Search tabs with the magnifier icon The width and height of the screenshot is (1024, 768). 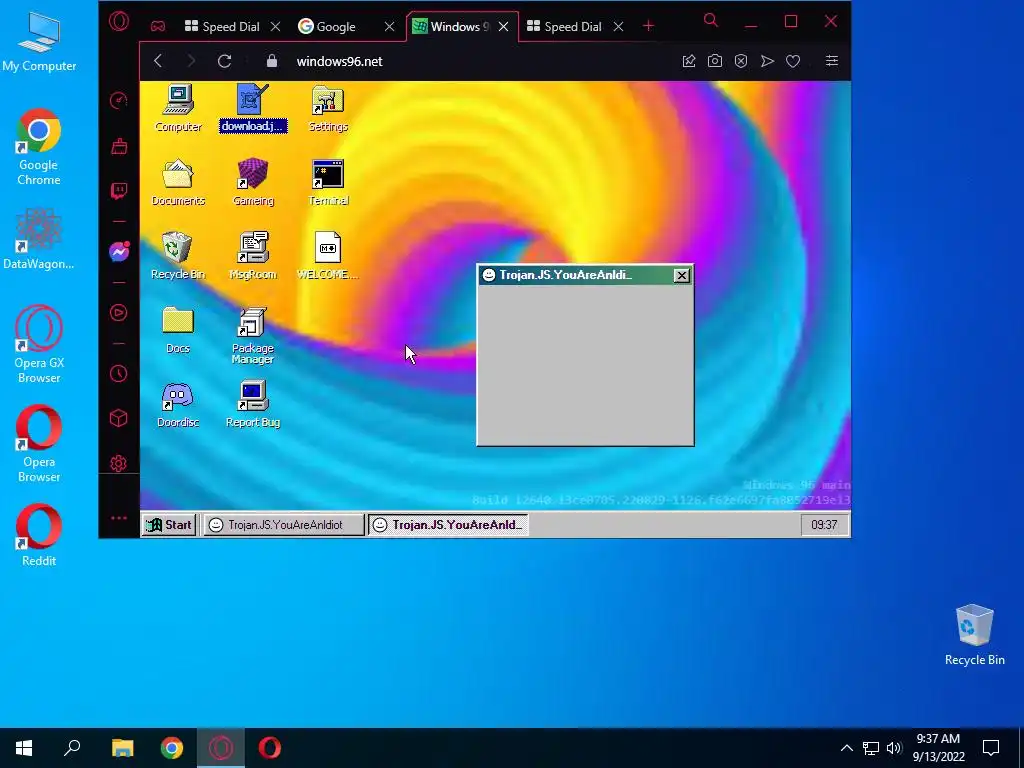[x=711, y=21]
